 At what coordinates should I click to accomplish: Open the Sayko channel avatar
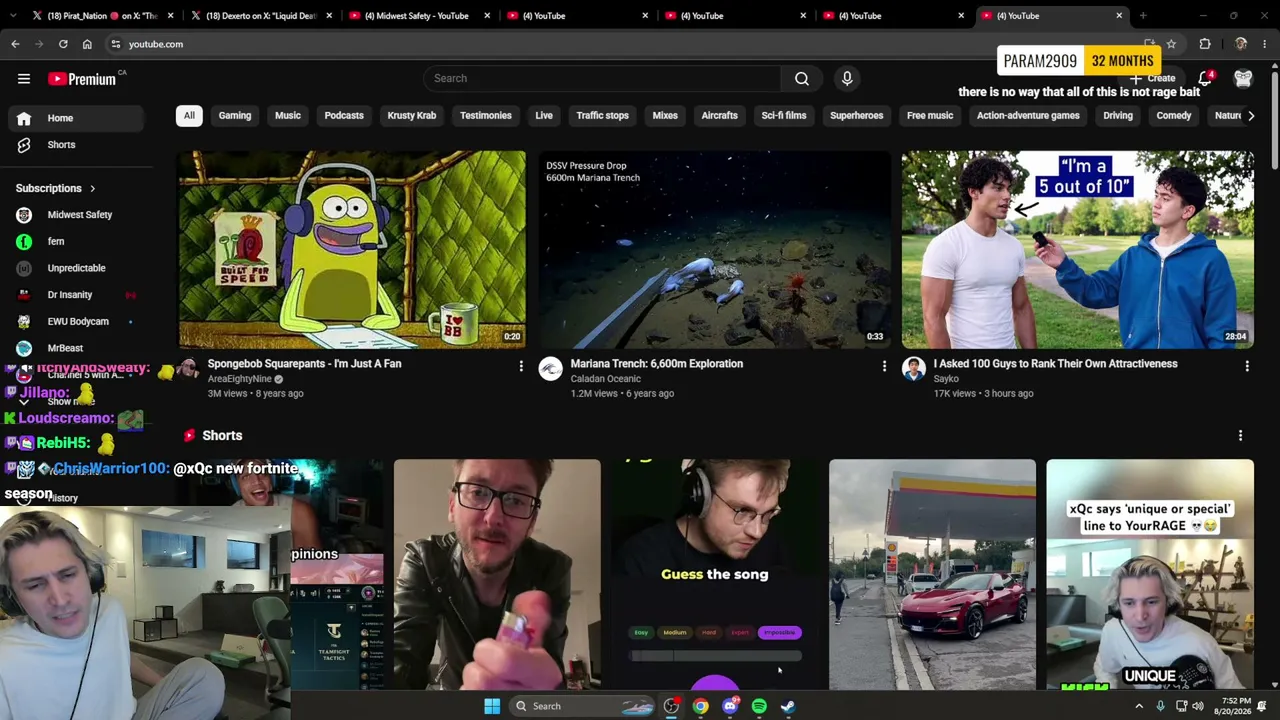(x=913, y=369)
